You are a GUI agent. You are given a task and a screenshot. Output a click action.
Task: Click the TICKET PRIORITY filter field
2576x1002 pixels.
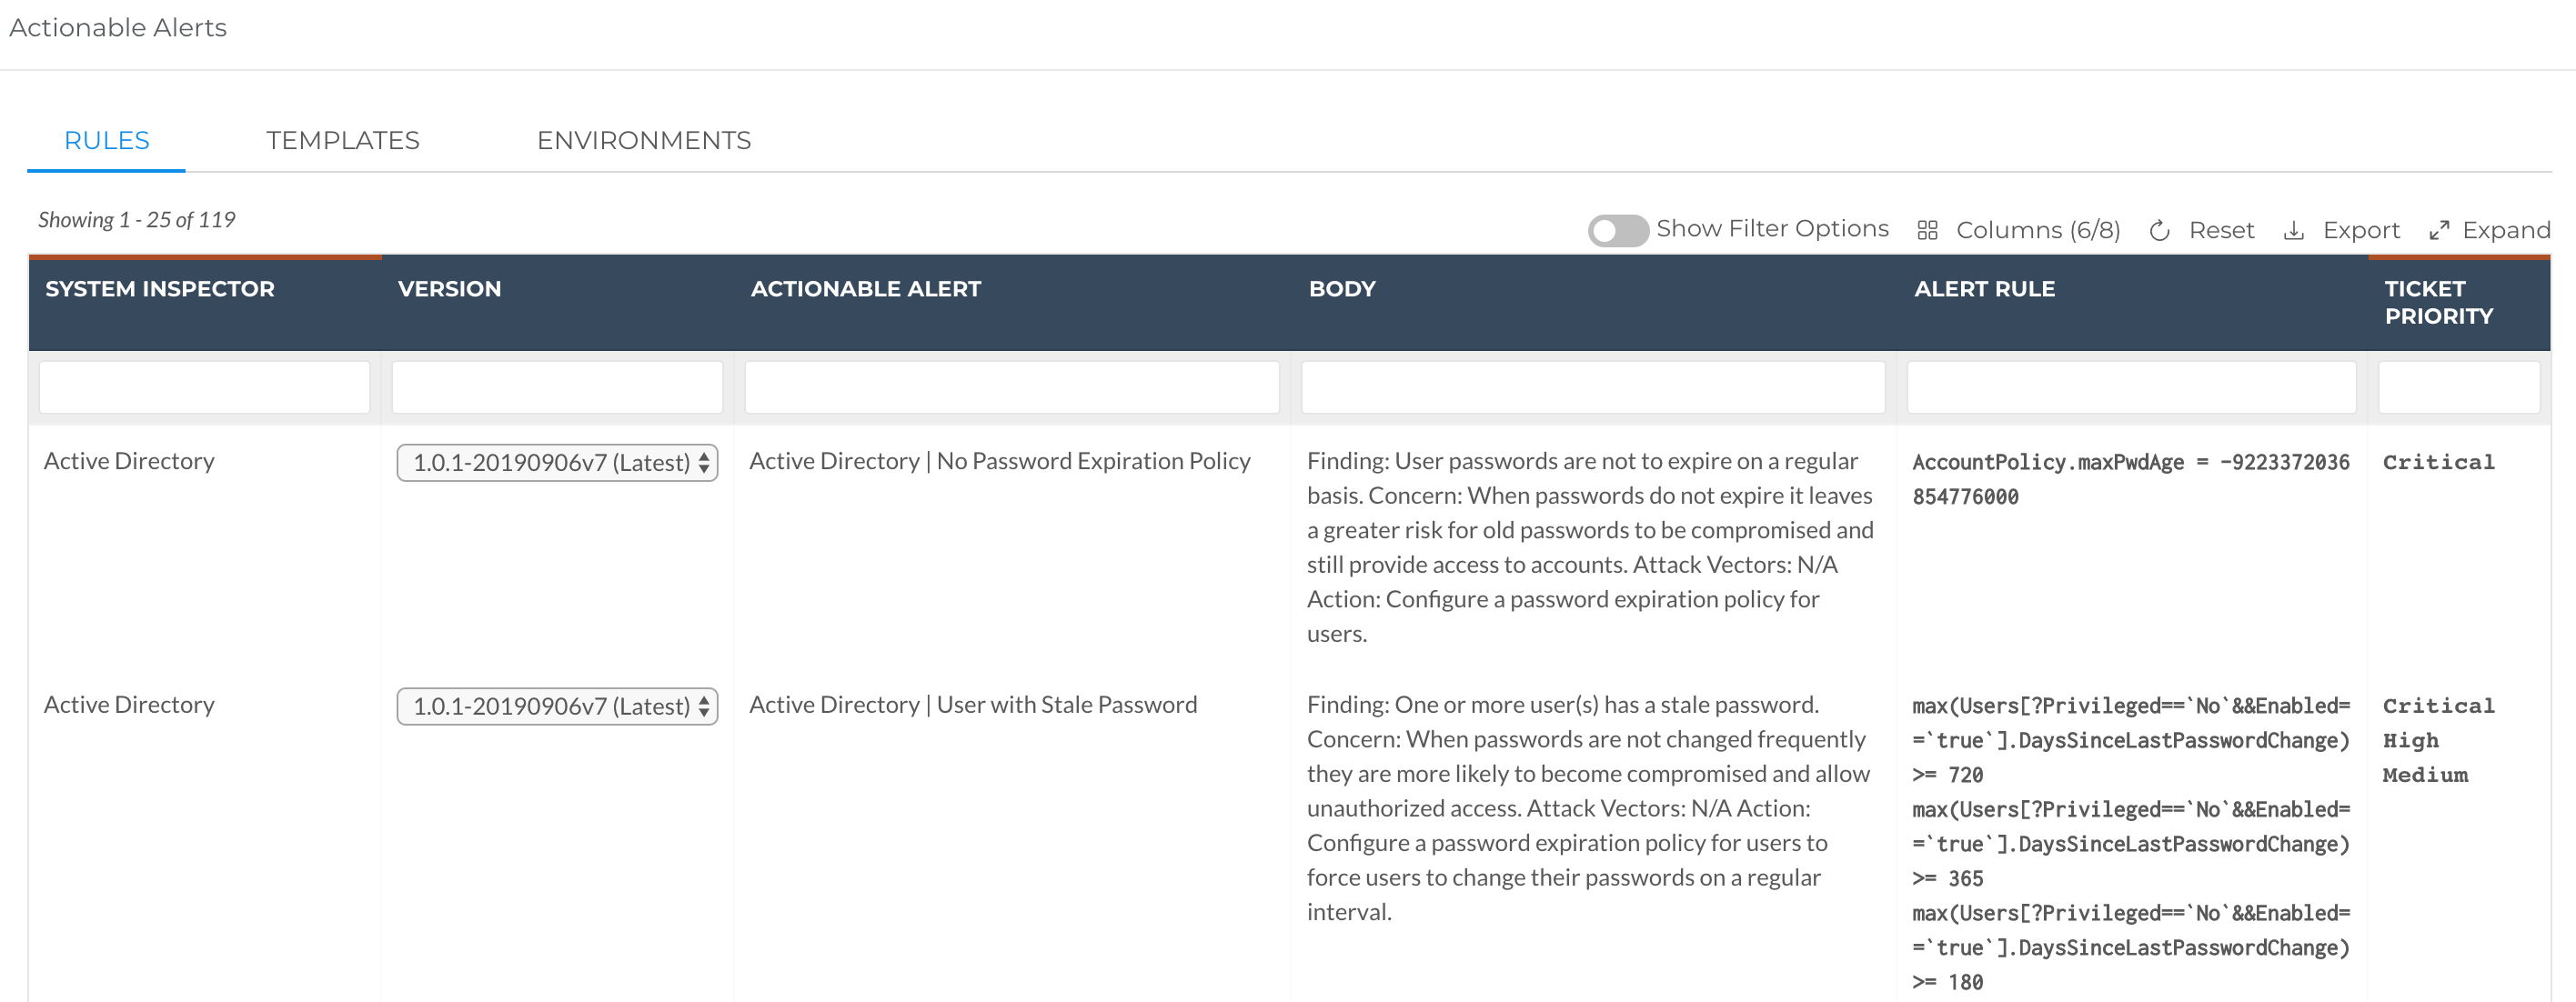pyautogui.click(x=2461, y=387)
